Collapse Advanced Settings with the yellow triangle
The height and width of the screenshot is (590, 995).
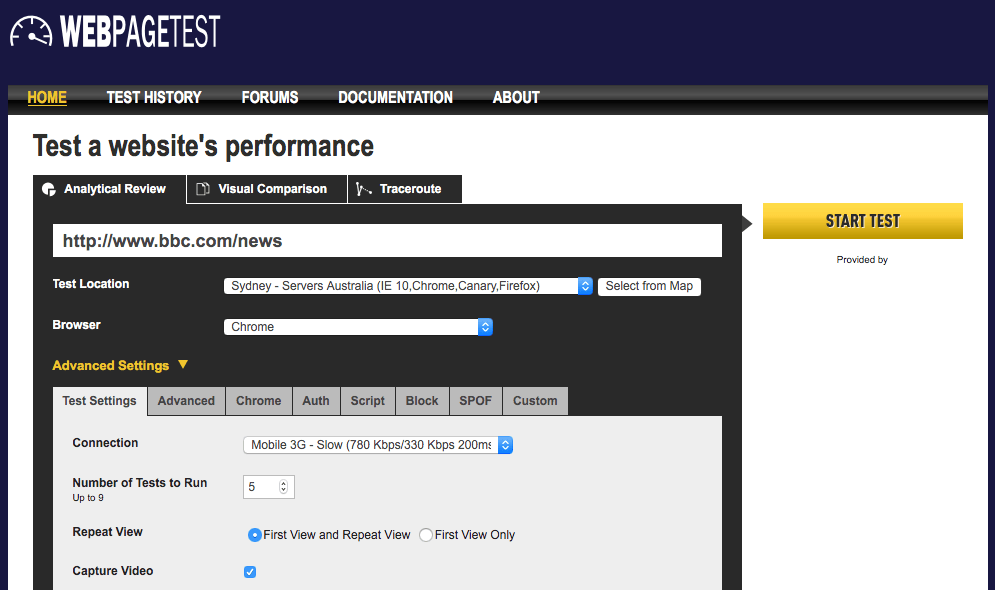point(183,365)
